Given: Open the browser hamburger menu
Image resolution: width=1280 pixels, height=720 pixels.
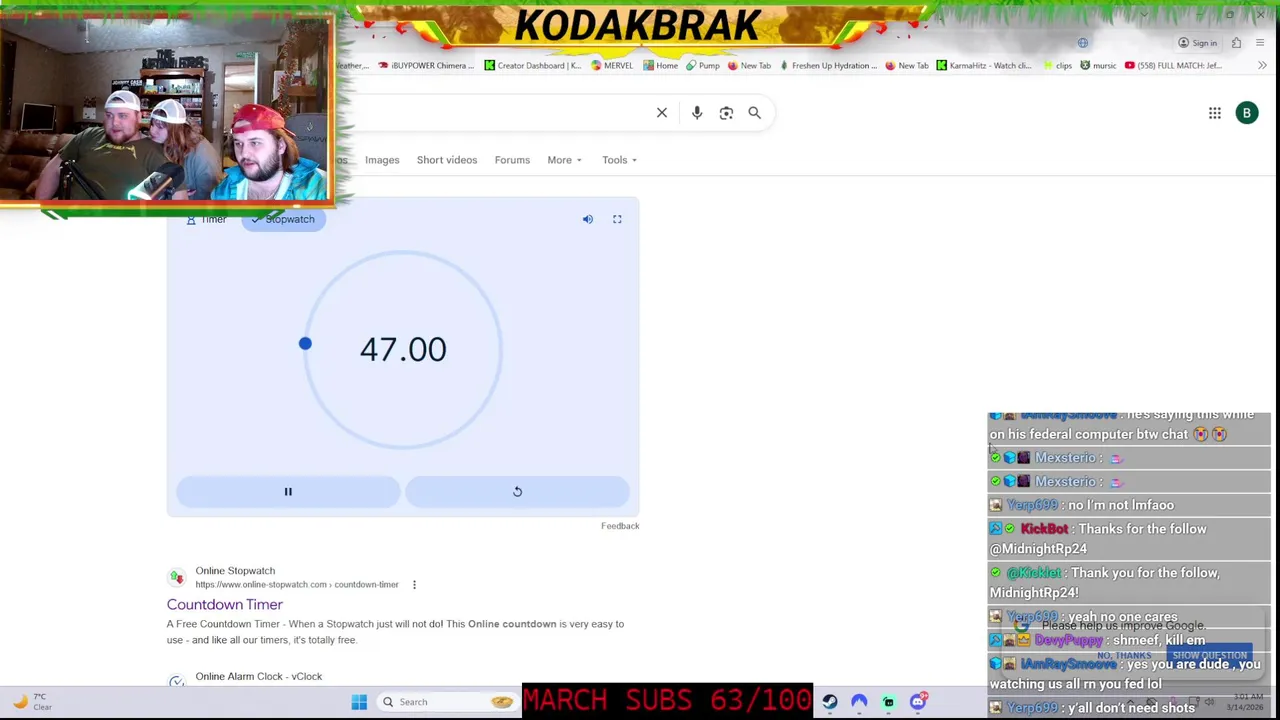Looking at the screenshot, I should point(1260,43).
